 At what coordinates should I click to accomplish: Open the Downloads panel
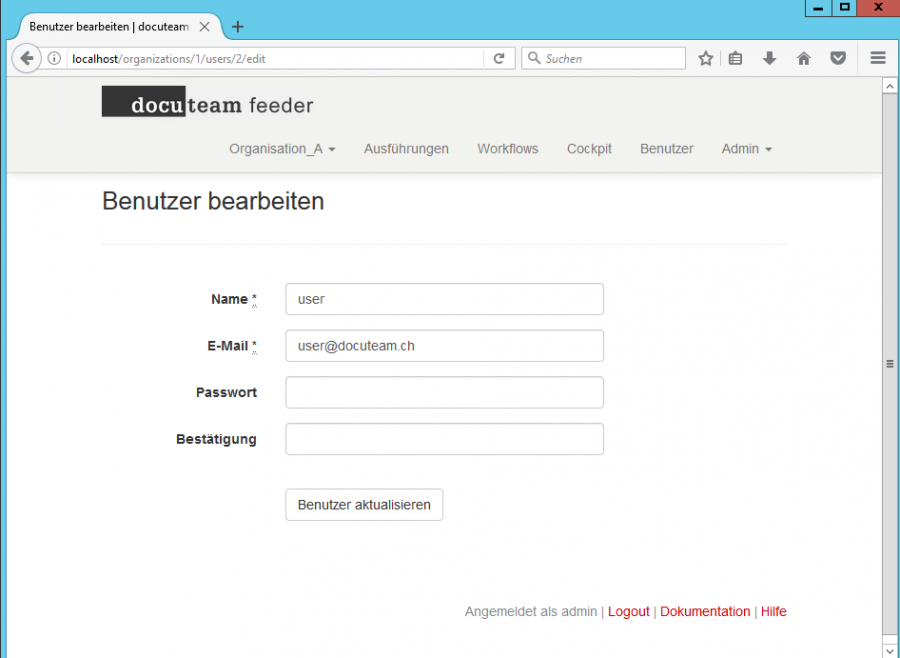(x=769, y=58)
